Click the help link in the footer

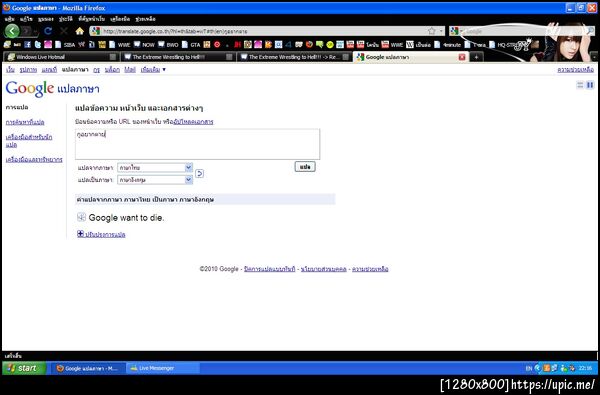pos(370,269)
